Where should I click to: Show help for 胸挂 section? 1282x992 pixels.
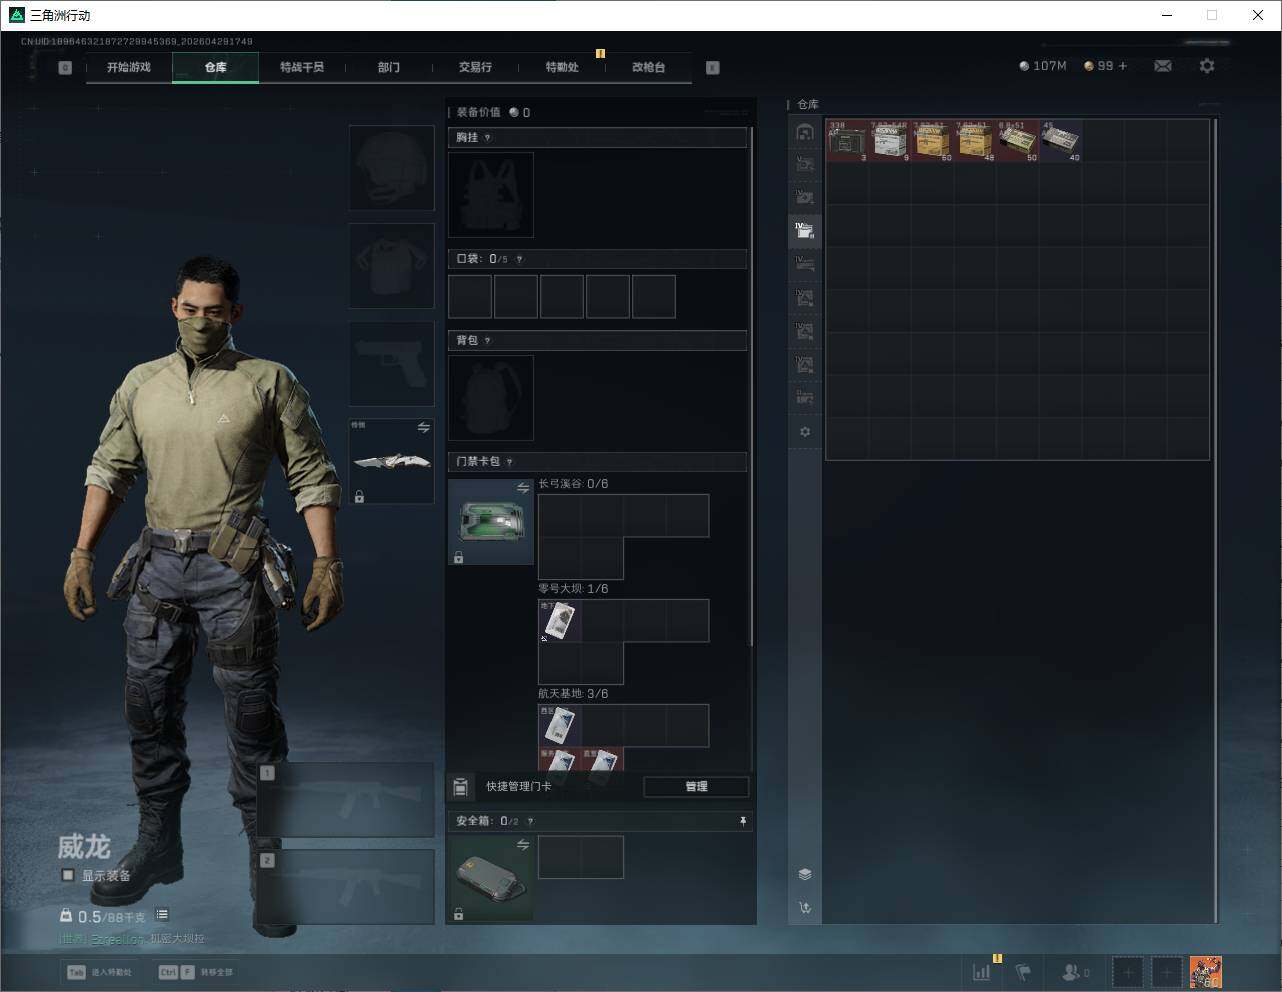tap(488, 138)
